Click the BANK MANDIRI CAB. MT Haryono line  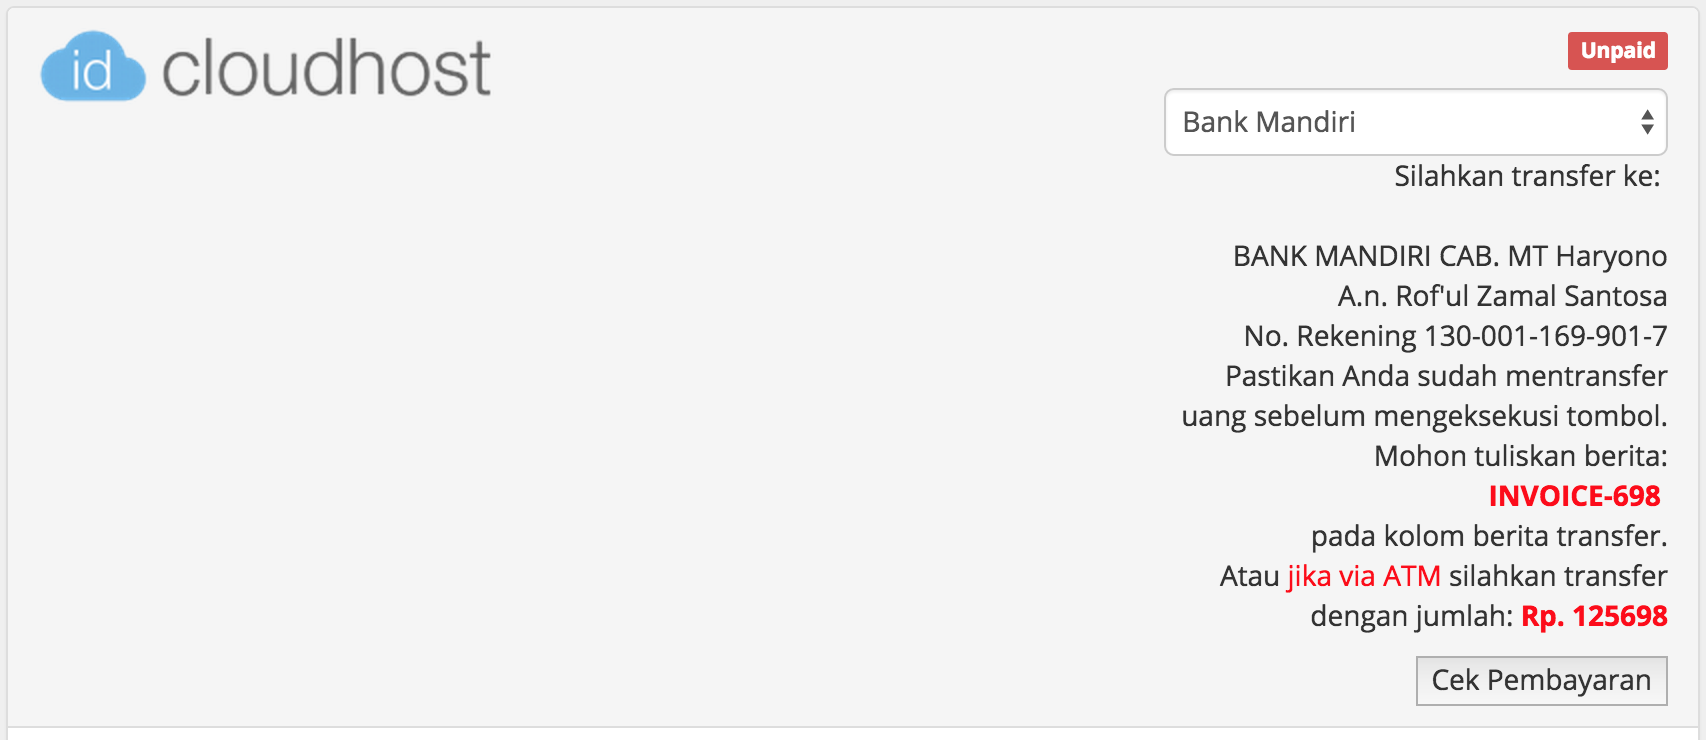click(1451, 256)
